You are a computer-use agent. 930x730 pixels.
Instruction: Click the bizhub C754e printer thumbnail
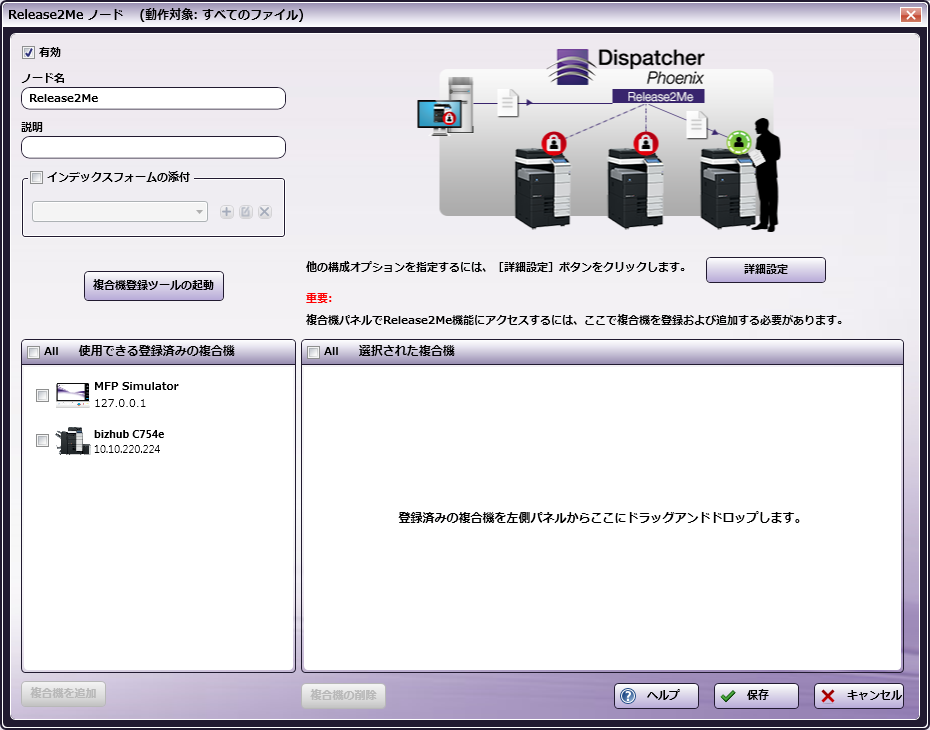coord(72,441)
